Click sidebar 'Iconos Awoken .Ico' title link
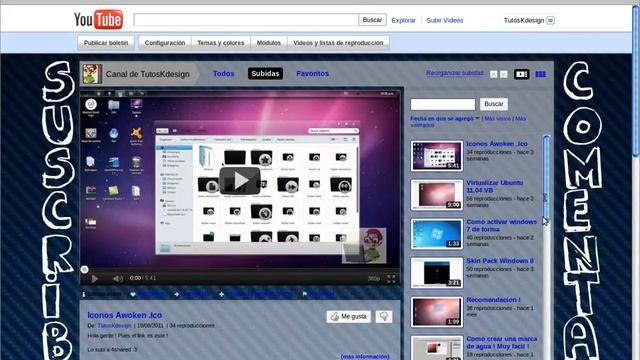This screenshot has width=640, height=360. pos(497,144)
